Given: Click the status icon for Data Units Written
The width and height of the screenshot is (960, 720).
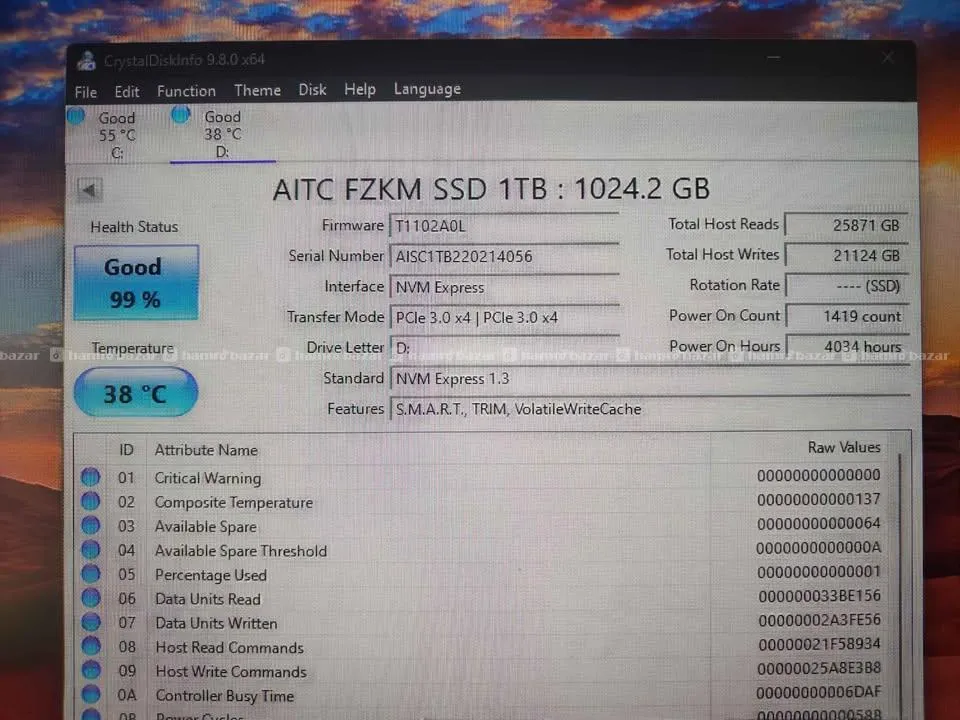Looking at the screenshot, I should 91,622.
